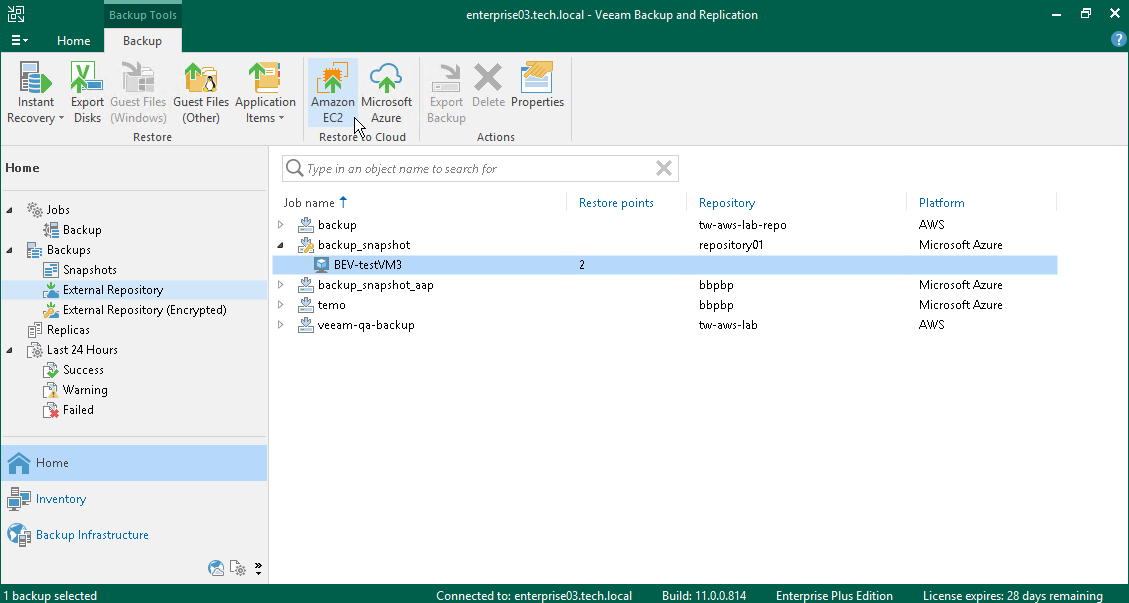Screen dimensions: 1129x603
Task: Click the Delete ribbon action
Action: 488,85
